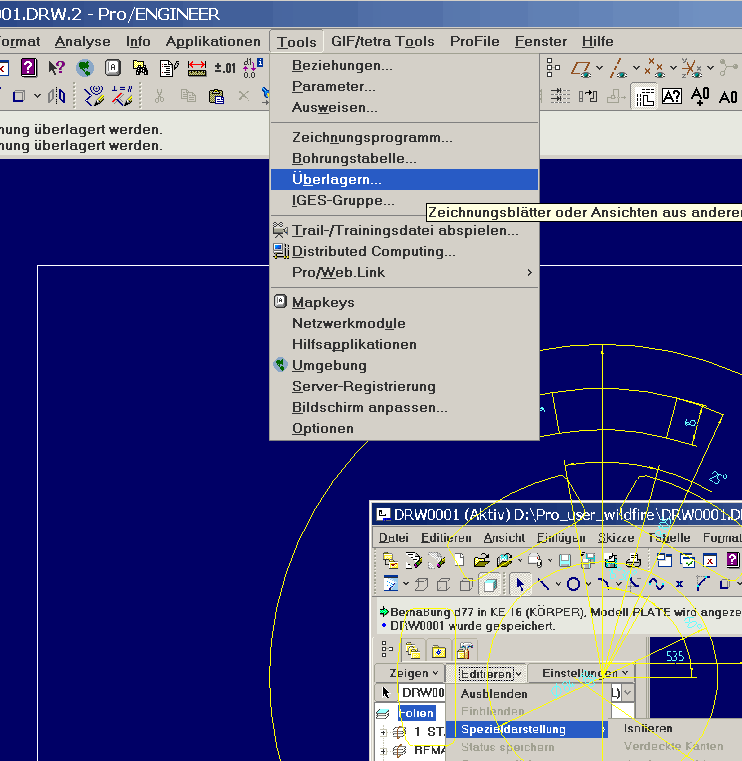Open Skizze menu in DRW0001 window
The image size is (742, 761).
(x=616, y=538)
